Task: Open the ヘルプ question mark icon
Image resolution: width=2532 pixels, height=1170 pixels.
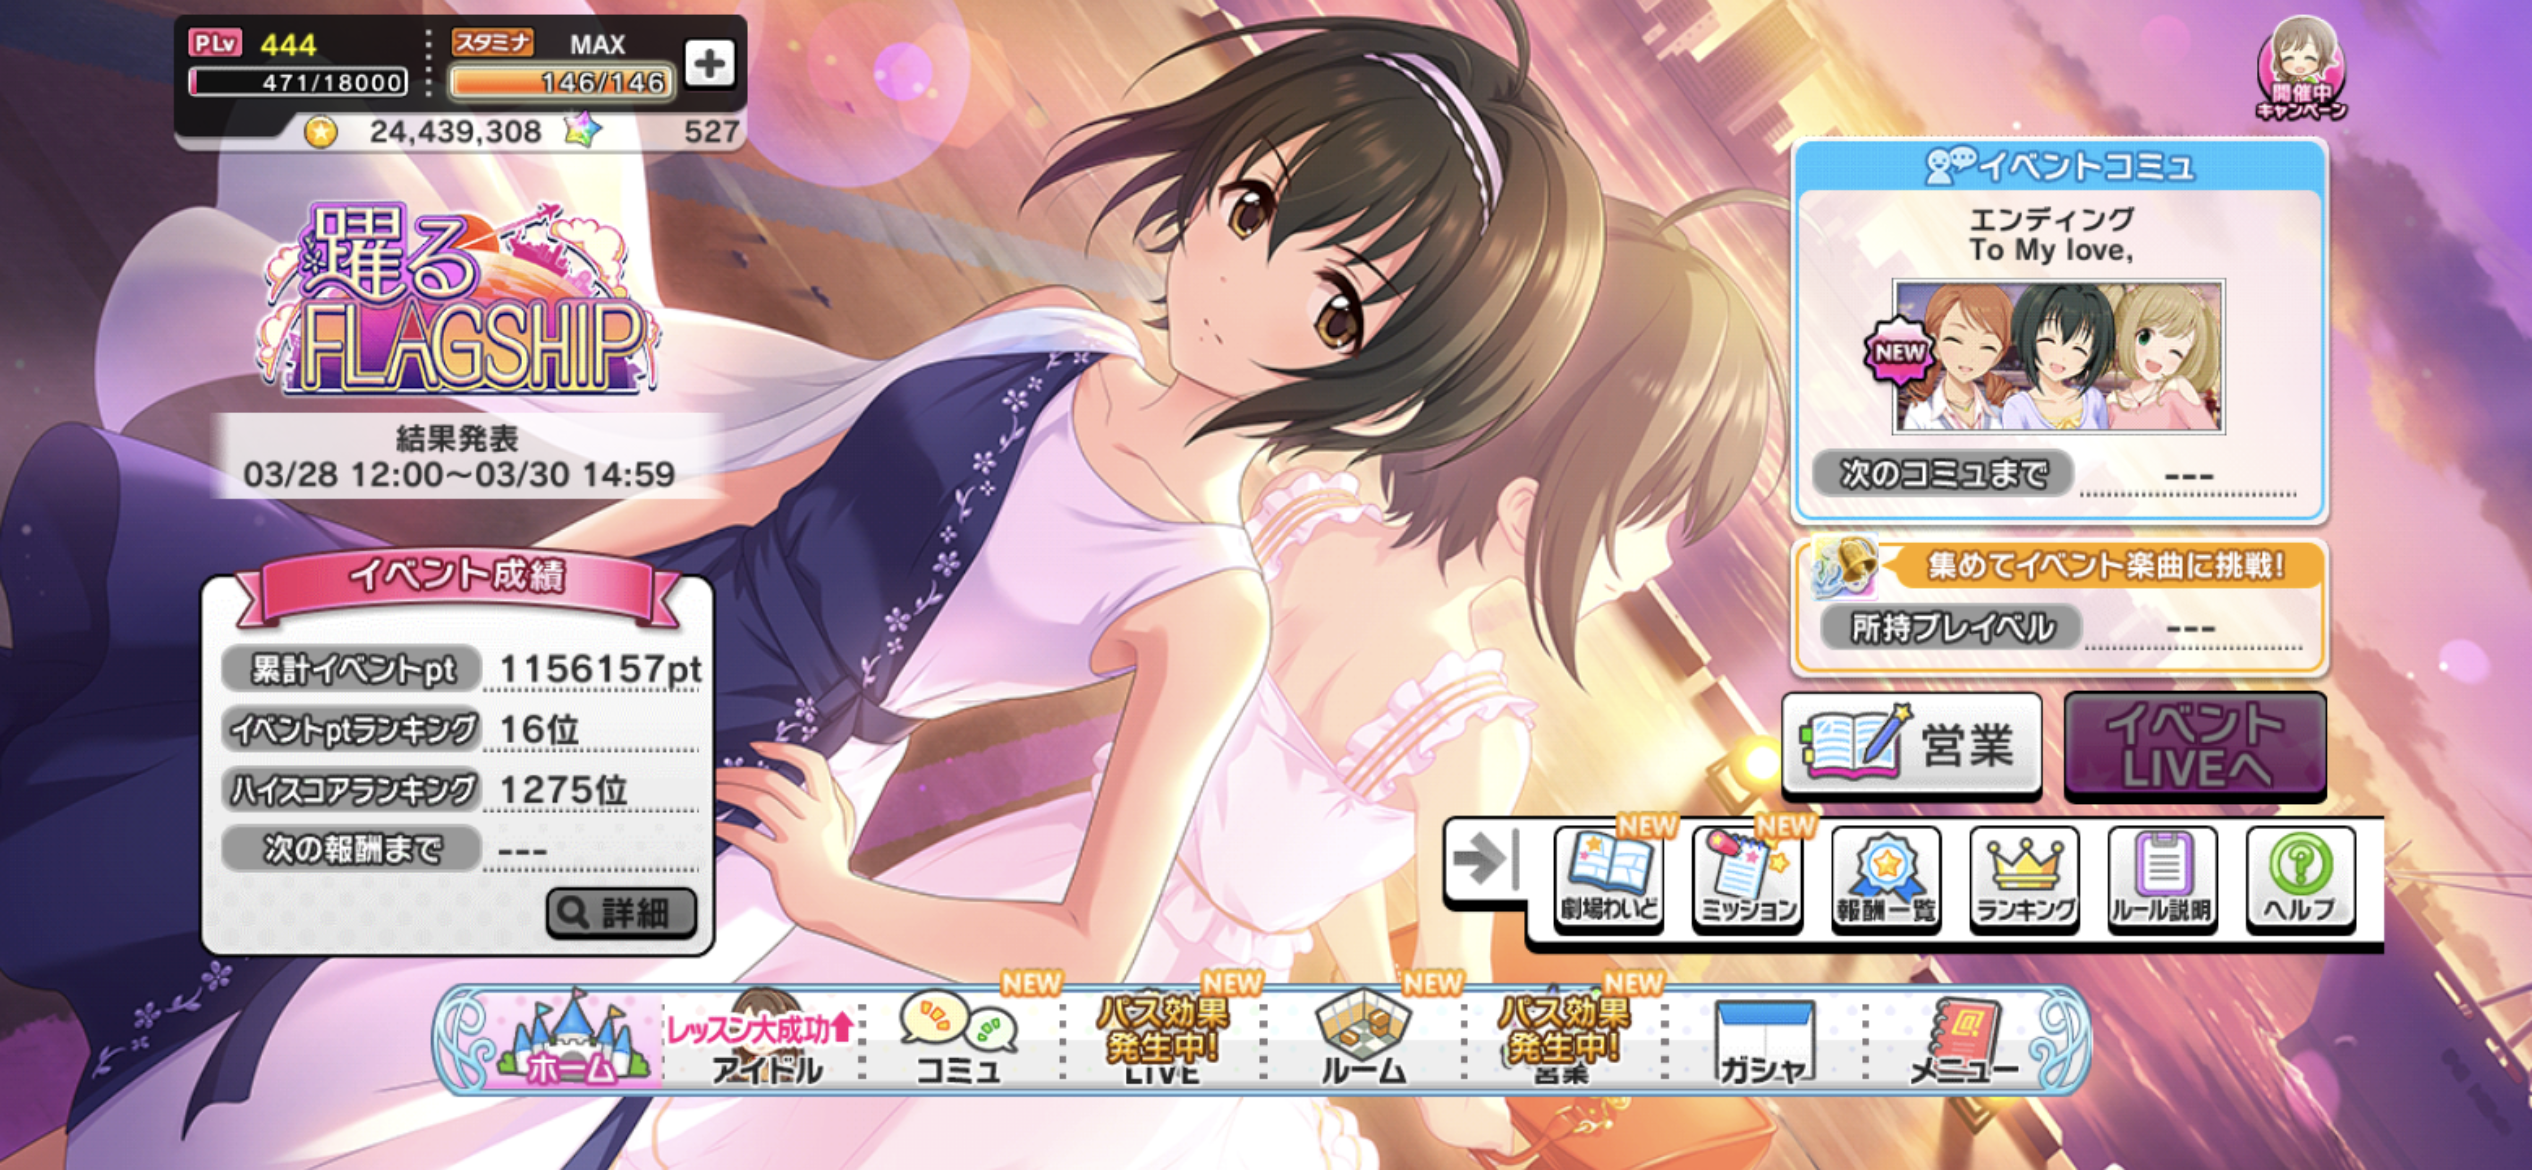Action: point(2300,880)
